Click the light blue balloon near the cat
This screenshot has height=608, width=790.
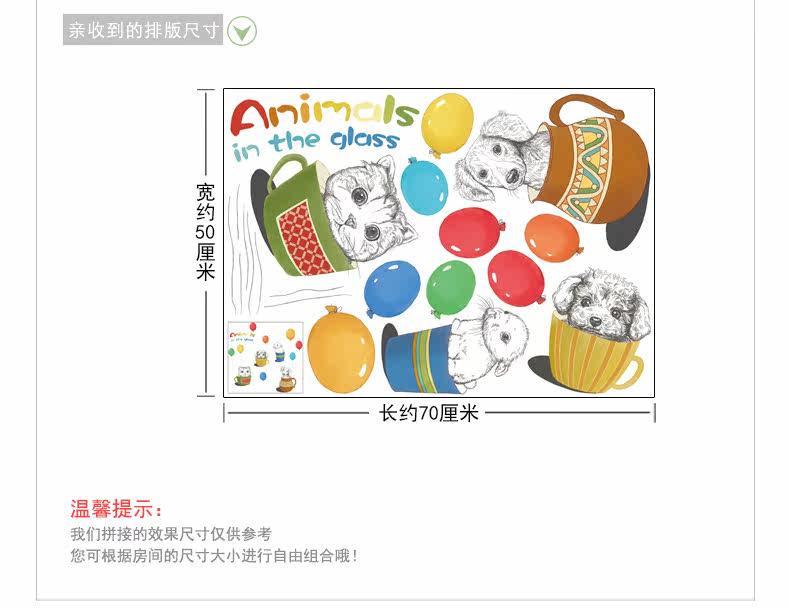(x=424, y=186)
